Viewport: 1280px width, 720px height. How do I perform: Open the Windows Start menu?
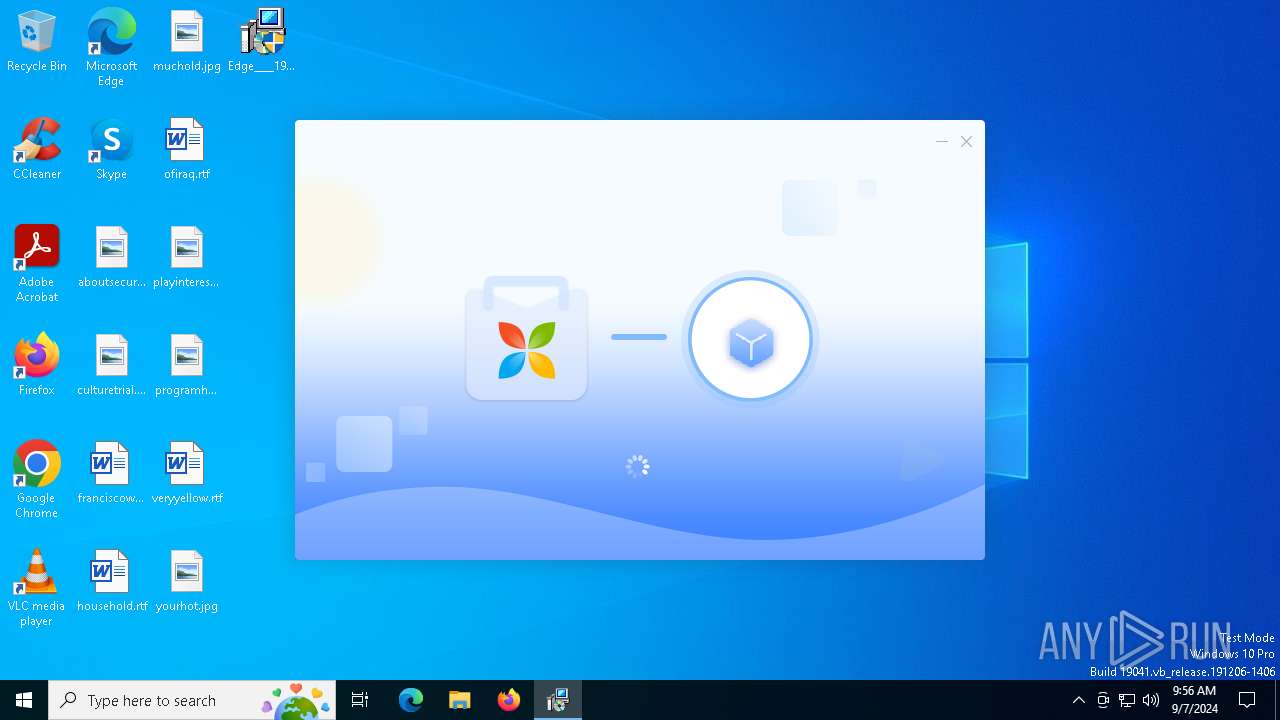tap(24, 700)
